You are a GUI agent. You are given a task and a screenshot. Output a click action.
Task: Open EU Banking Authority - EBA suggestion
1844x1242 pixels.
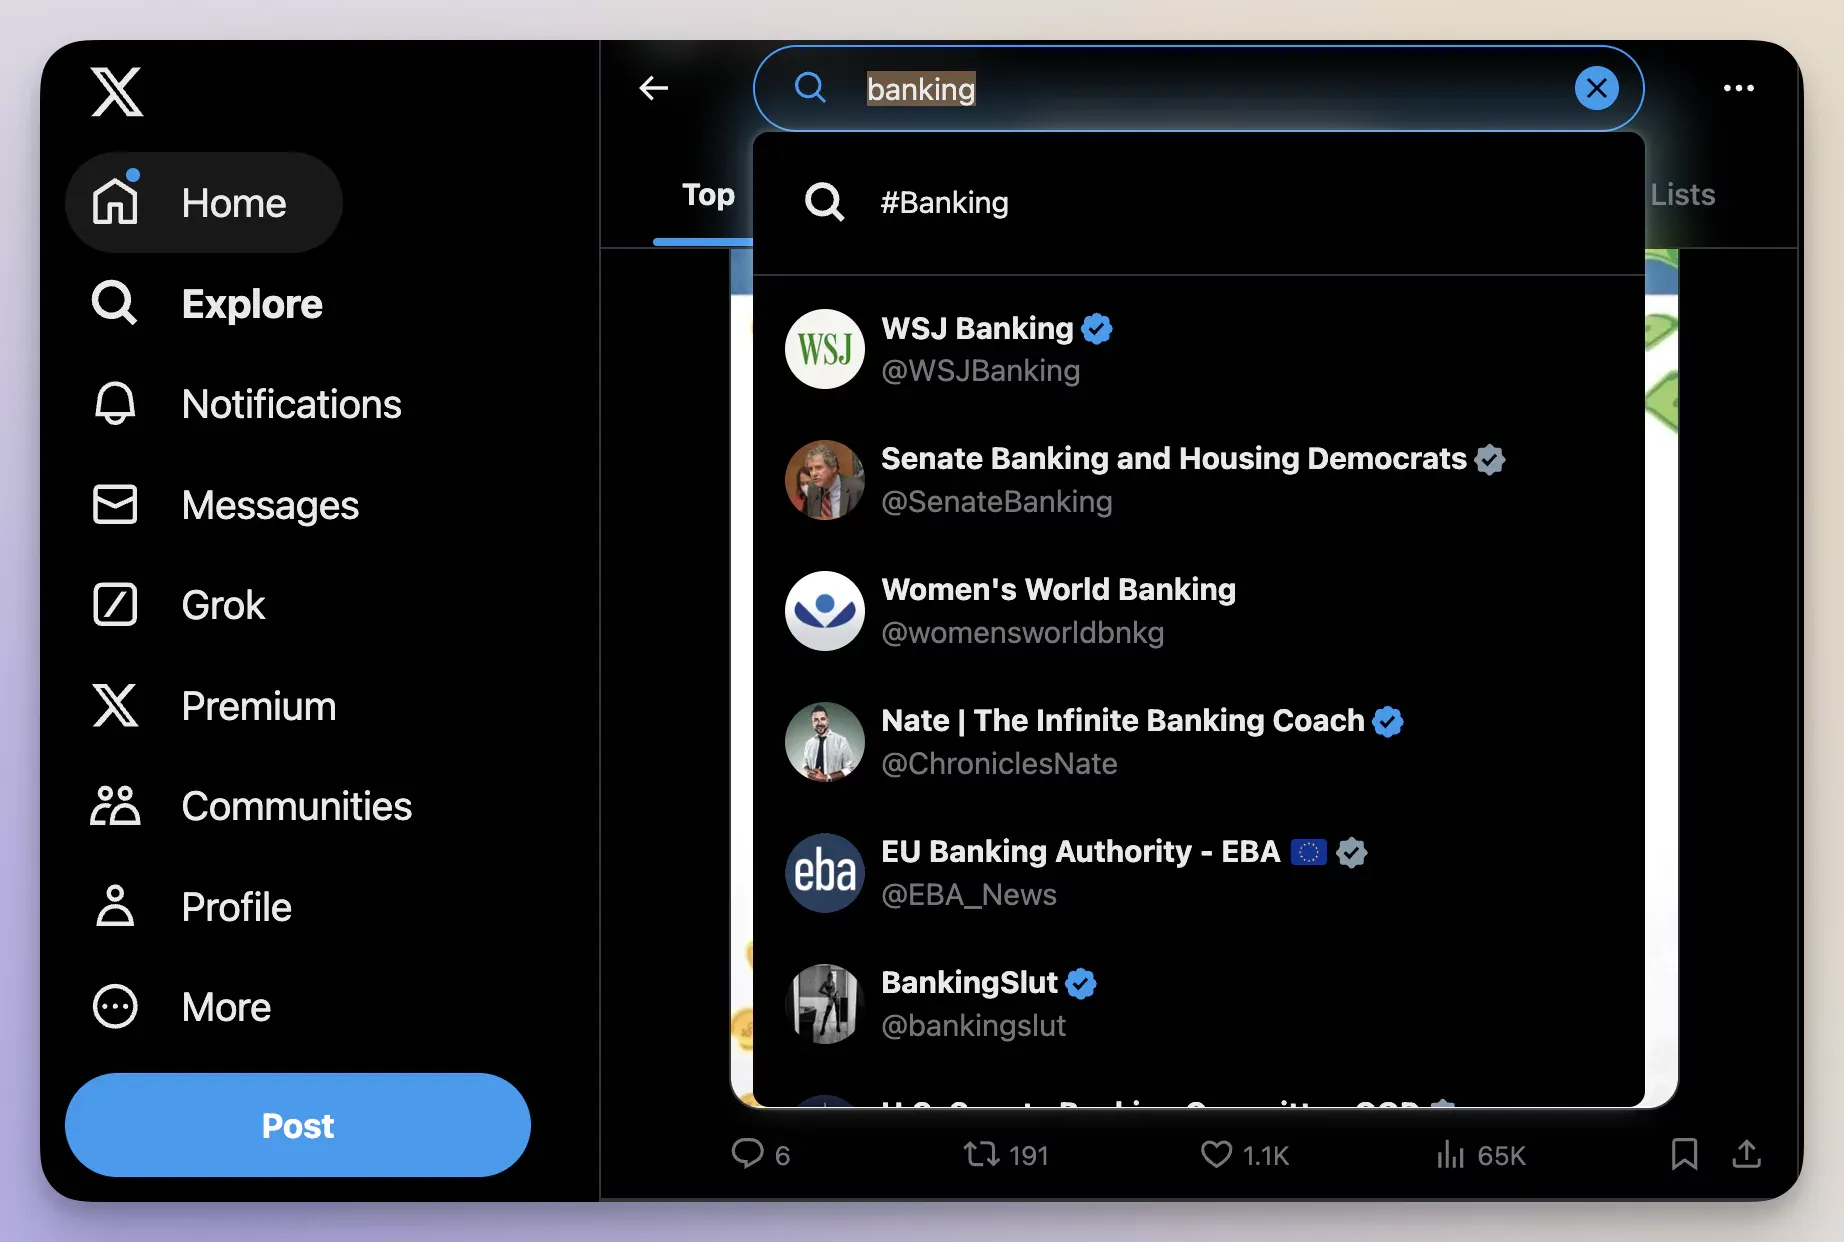(1198, 873)
